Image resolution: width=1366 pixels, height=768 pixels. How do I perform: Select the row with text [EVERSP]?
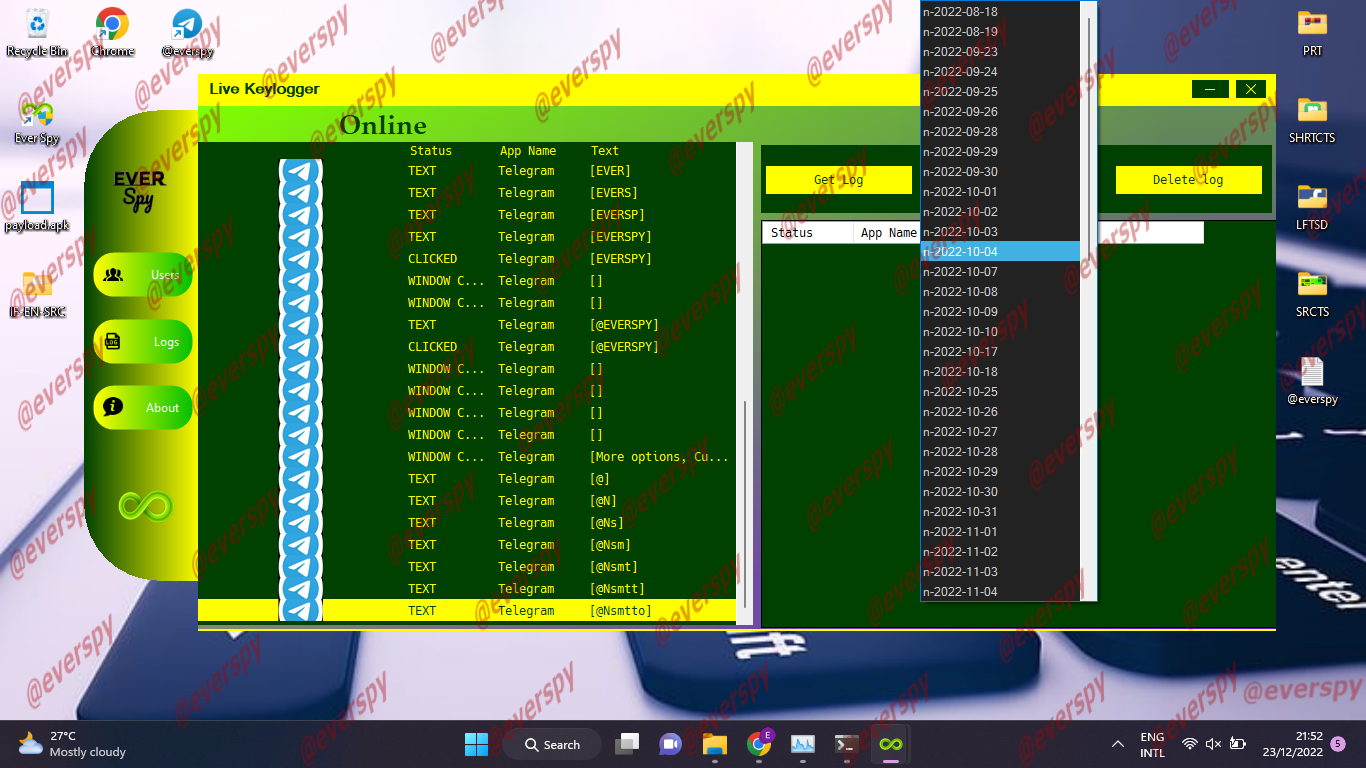tap(467, 215)
